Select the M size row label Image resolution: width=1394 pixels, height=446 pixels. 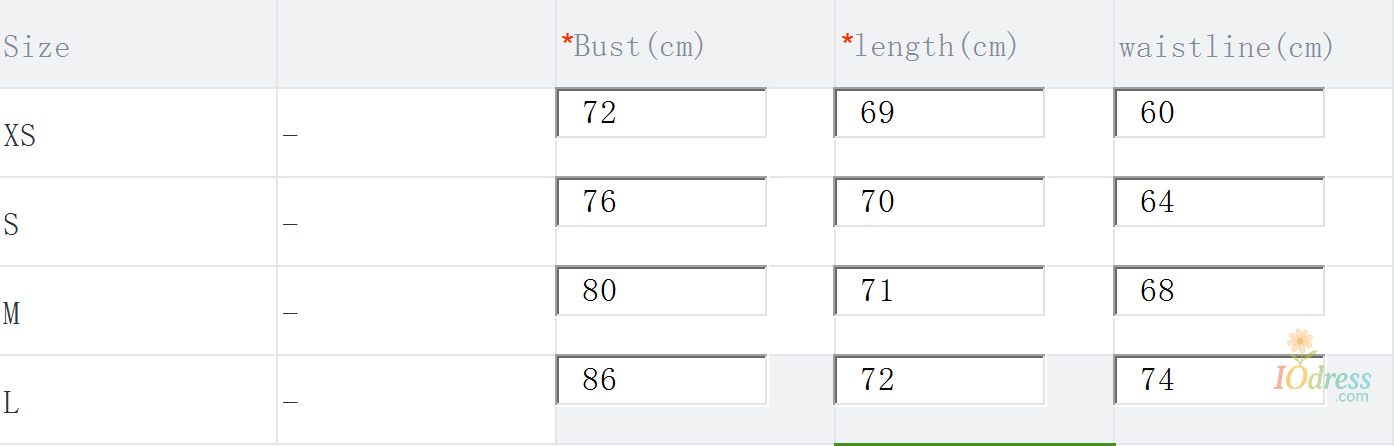12,314
